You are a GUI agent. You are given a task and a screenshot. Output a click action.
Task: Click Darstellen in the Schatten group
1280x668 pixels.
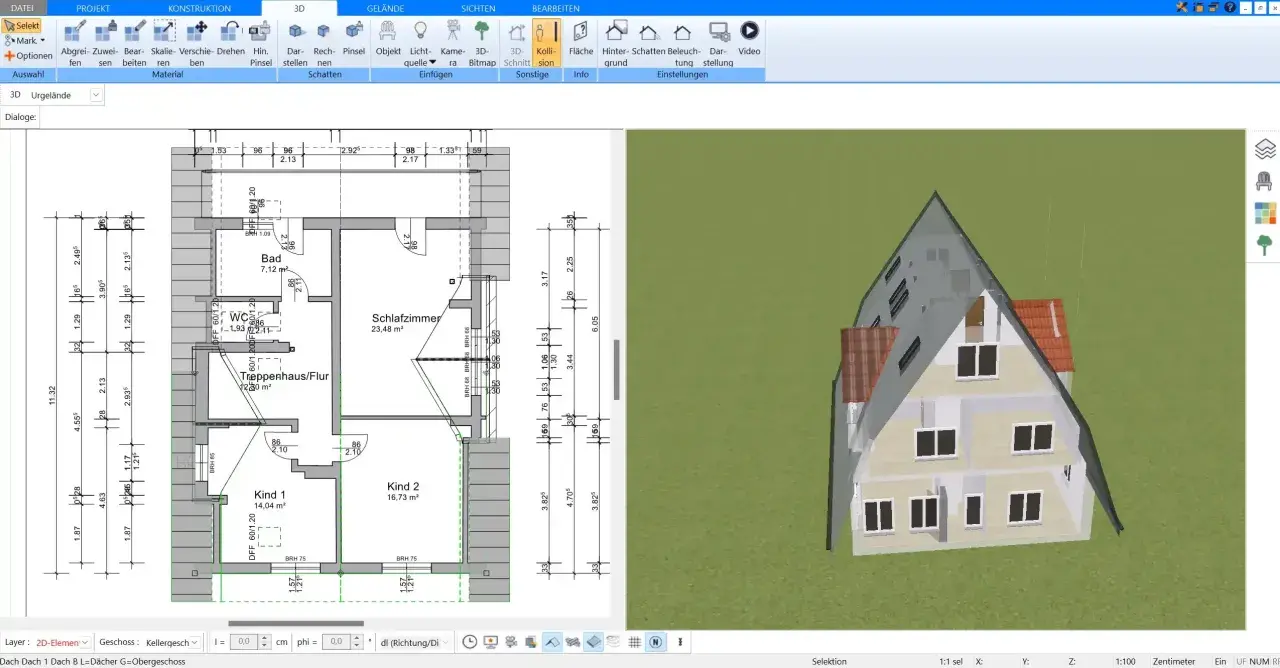pyautogui.click(x=296, y=42)
